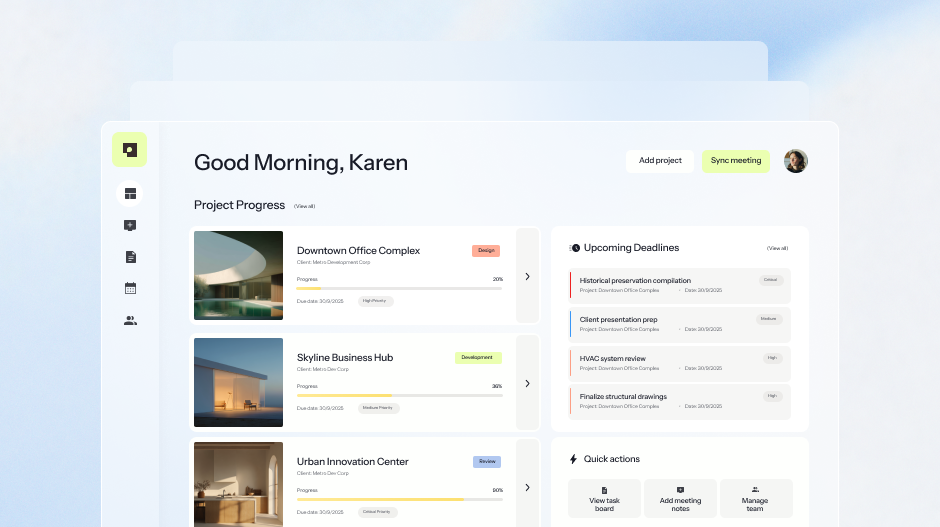This screenshot has width=940, height=527.
Task: Open the Urban Innovation Center thumbnail image
Action: [239, 484]
